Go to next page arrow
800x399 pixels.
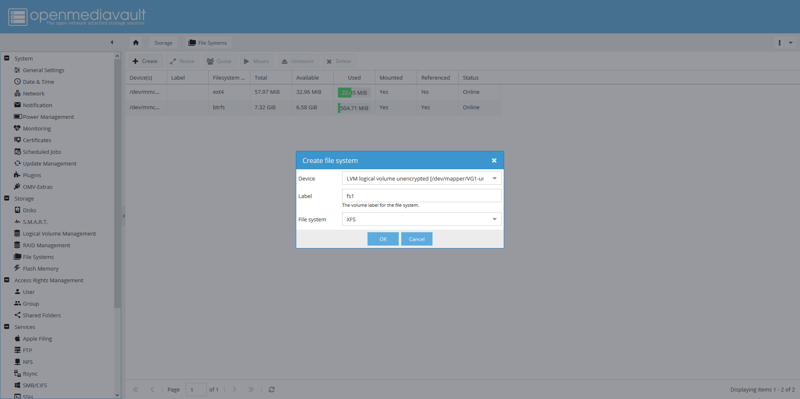click(x=234, y=389)
